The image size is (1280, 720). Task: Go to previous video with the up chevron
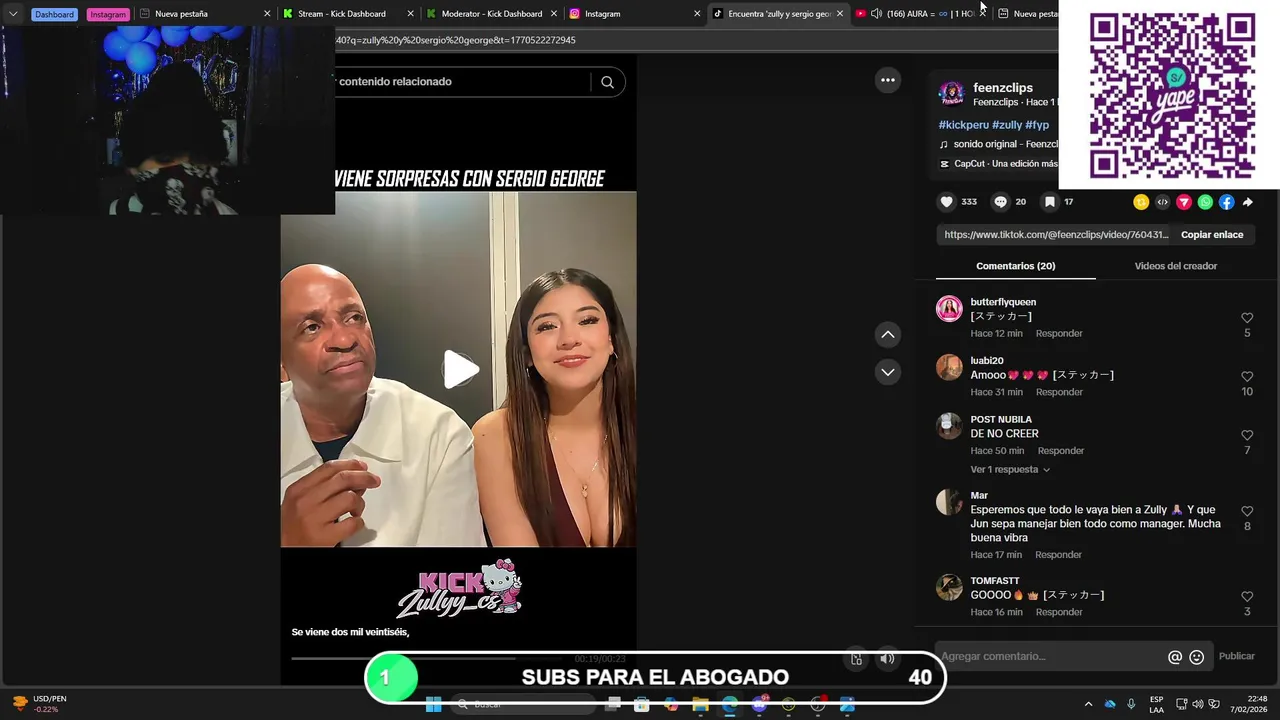pyautogui.click(x=887, y=334)
